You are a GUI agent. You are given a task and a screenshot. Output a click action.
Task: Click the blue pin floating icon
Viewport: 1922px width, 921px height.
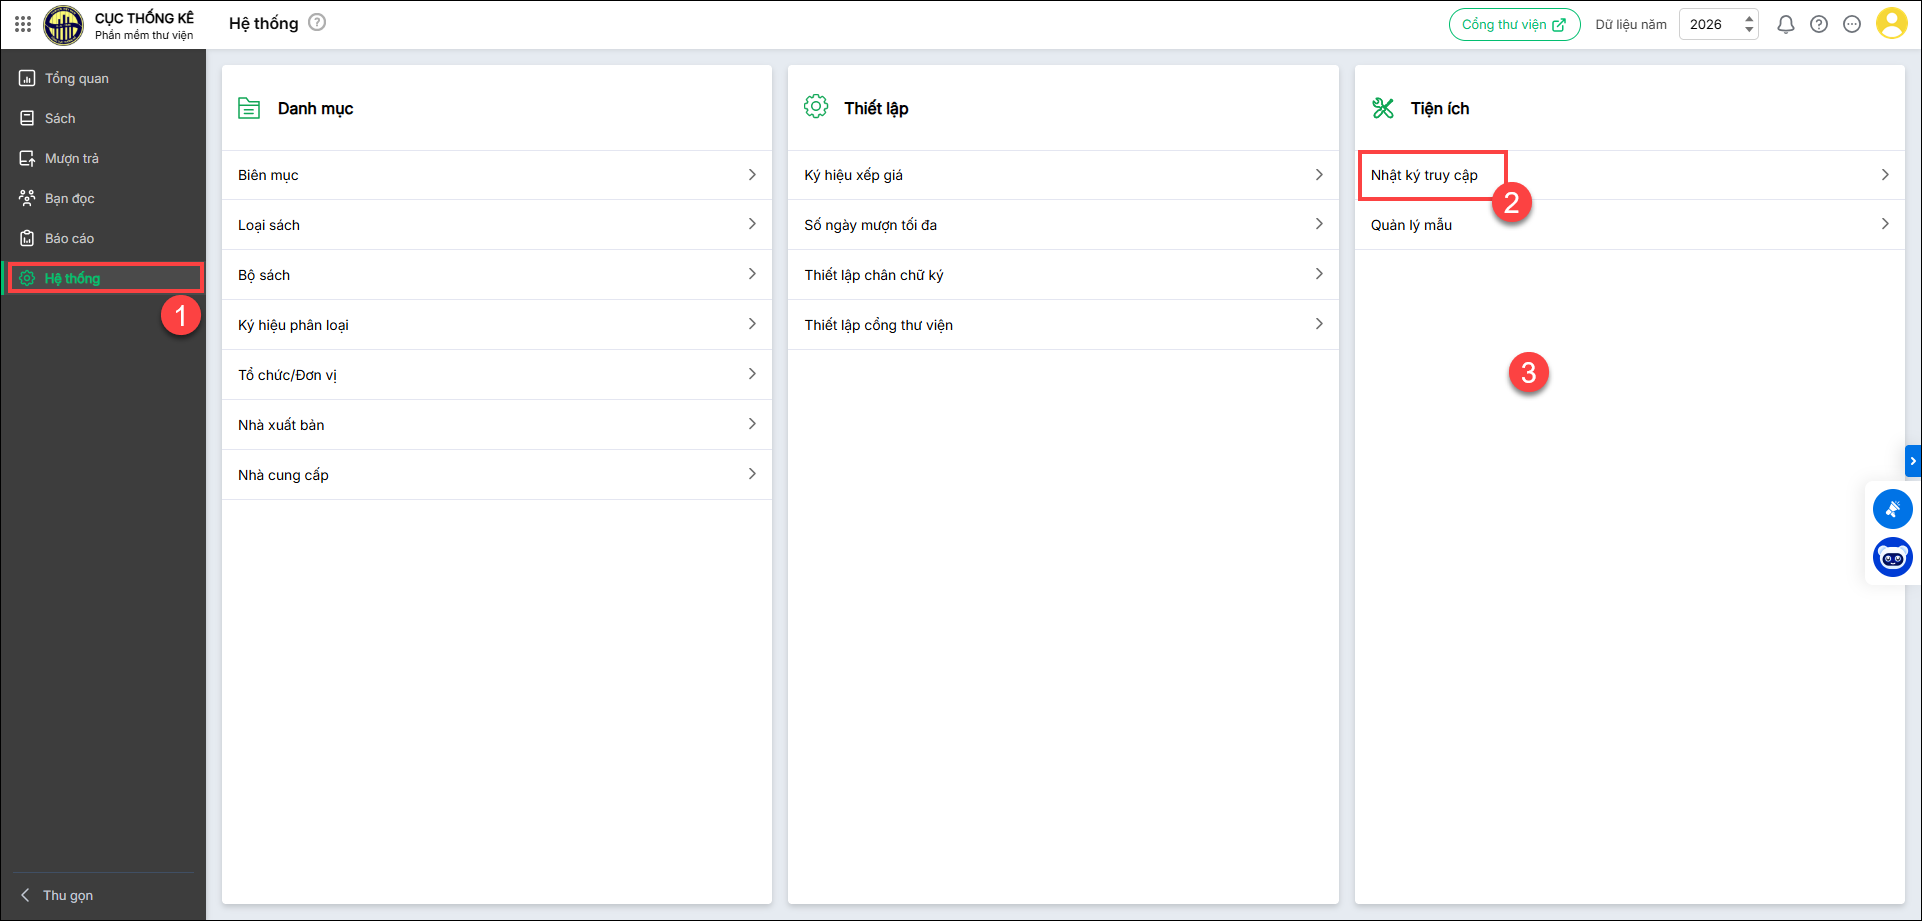[1892, 509]
